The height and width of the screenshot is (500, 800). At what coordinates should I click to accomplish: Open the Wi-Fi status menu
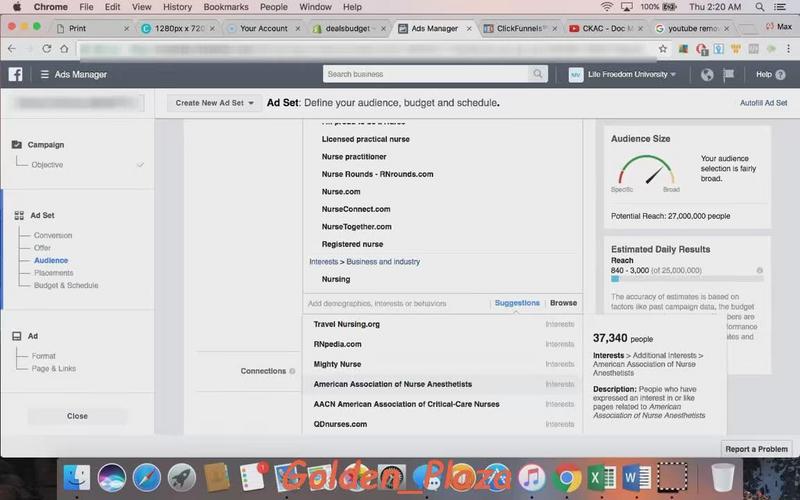[607, 7]
